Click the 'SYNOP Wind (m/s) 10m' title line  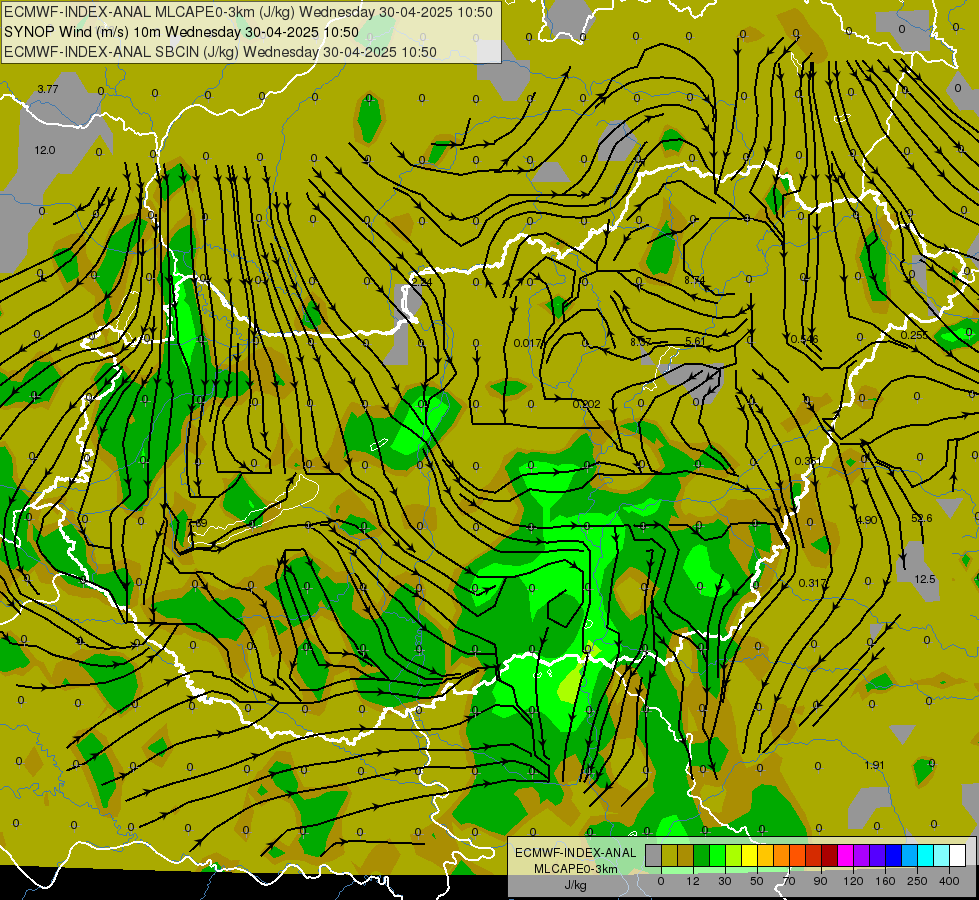[181, 32]
